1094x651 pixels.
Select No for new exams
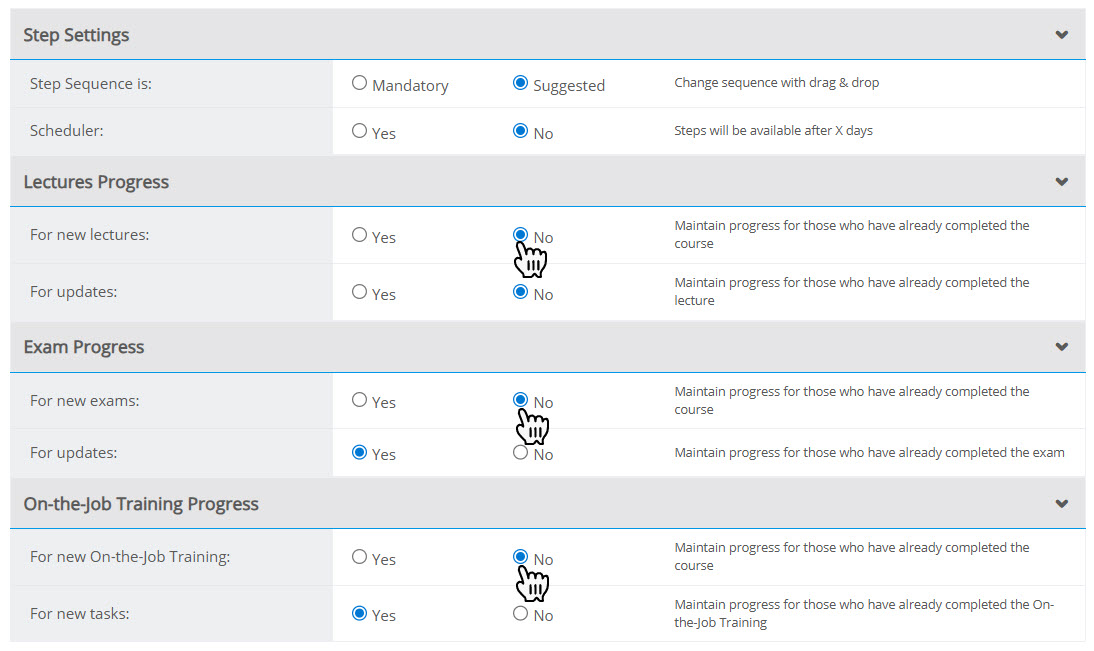coord(519,399)
